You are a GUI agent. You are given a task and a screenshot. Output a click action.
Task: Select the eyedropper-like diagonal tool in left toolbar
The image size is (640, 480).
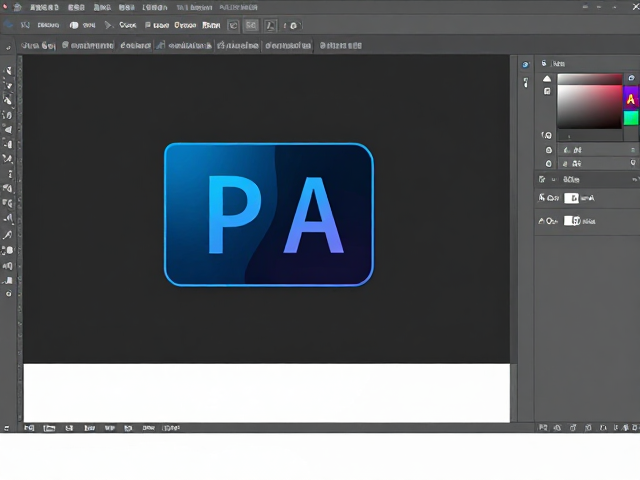pos(8,235)
